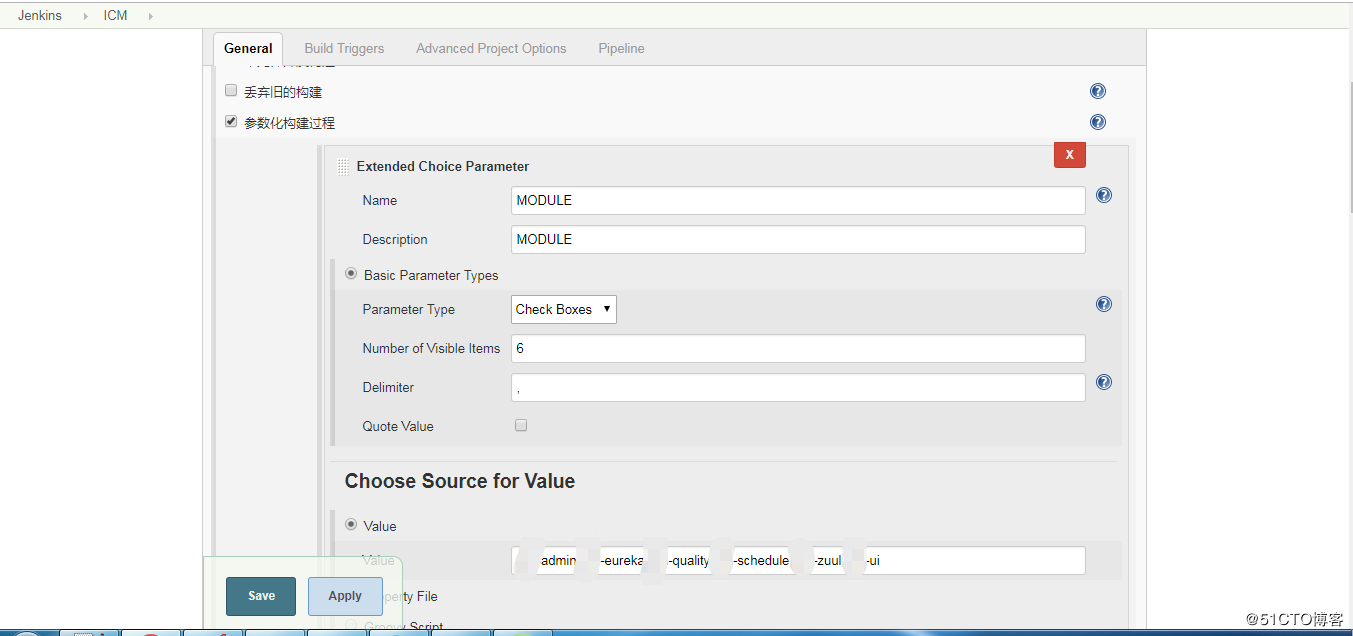The image size is (1353, 636).
Task: Switch to the Build Triggers tab
Action: tap(344, 48)
